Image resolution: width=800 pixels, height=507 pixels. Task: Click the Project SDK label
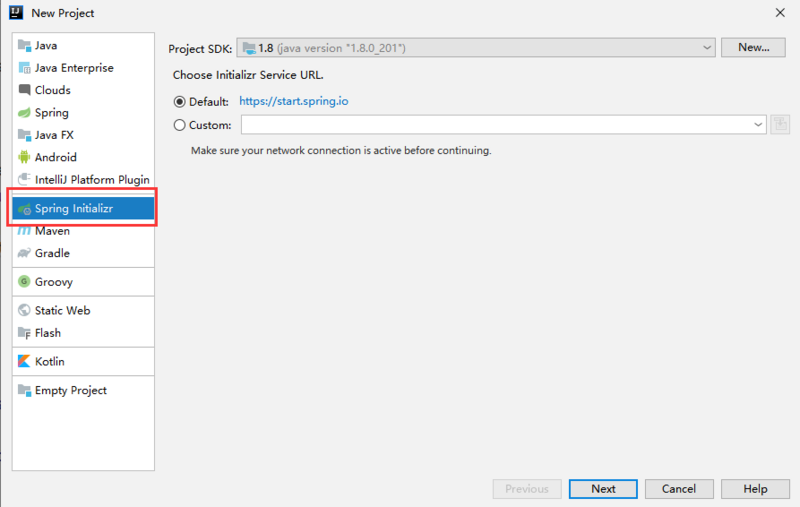click(200, 48)
